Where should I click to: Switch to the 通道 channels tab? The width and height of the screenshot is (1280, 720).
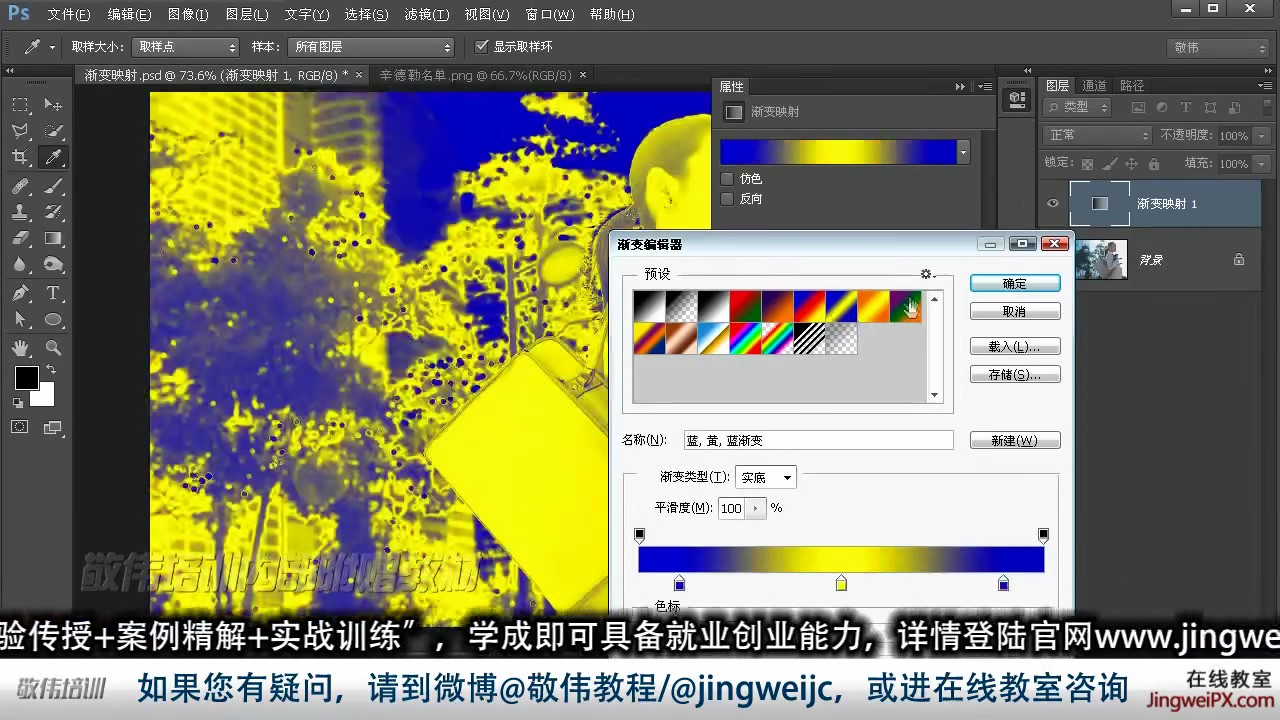pos(1095,86)
